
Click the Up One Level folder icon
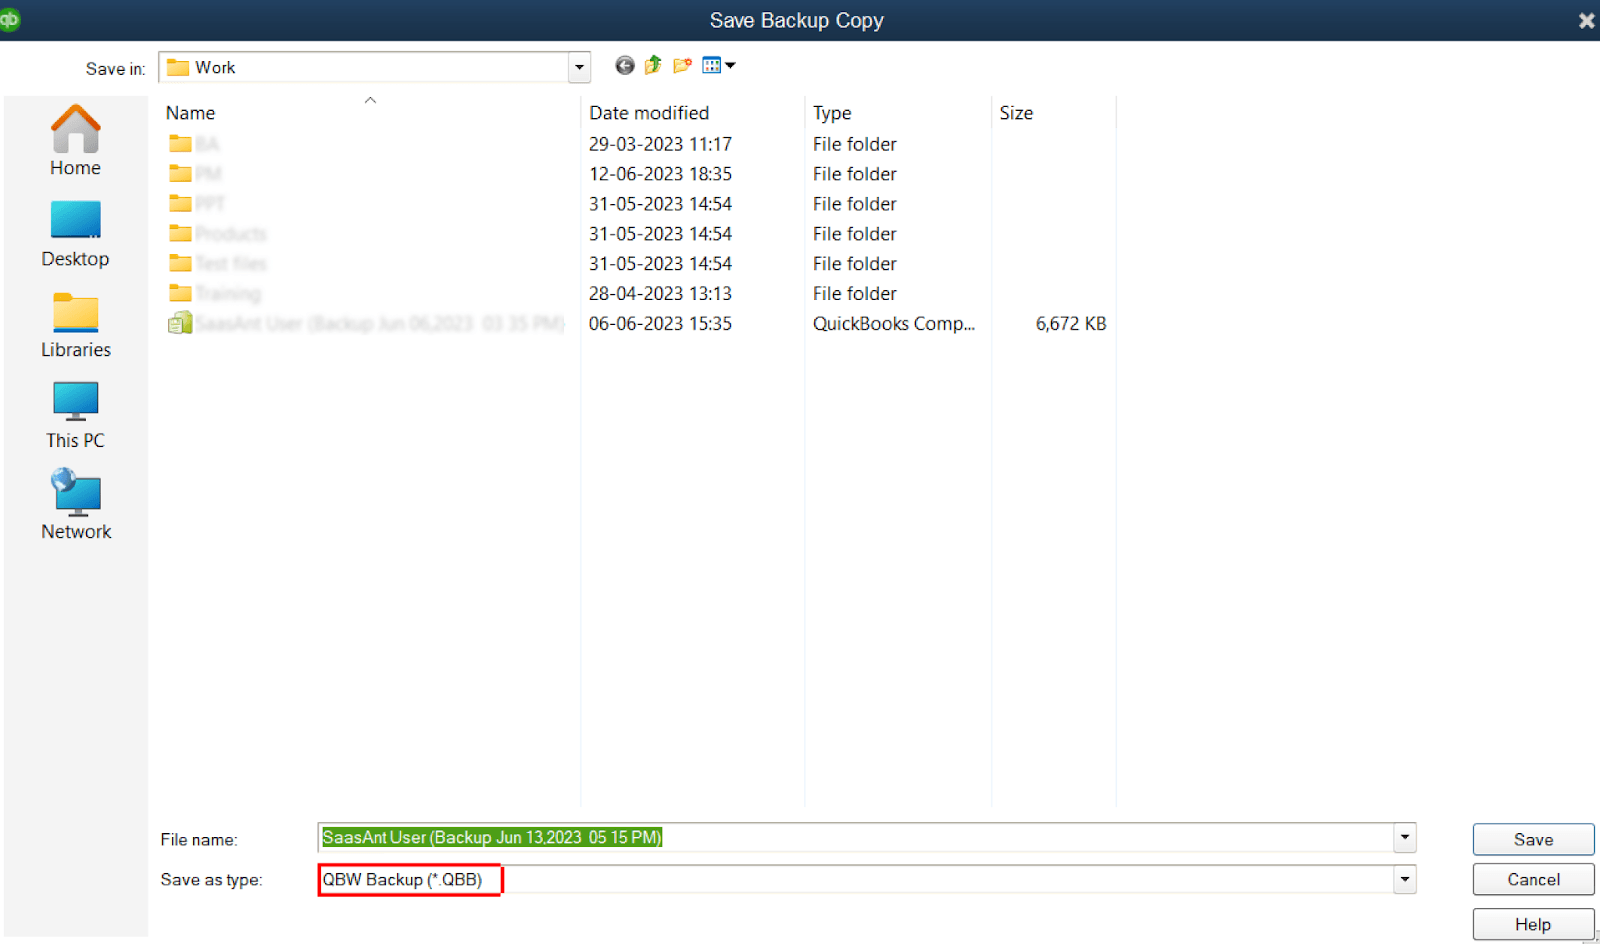[653, 66]
